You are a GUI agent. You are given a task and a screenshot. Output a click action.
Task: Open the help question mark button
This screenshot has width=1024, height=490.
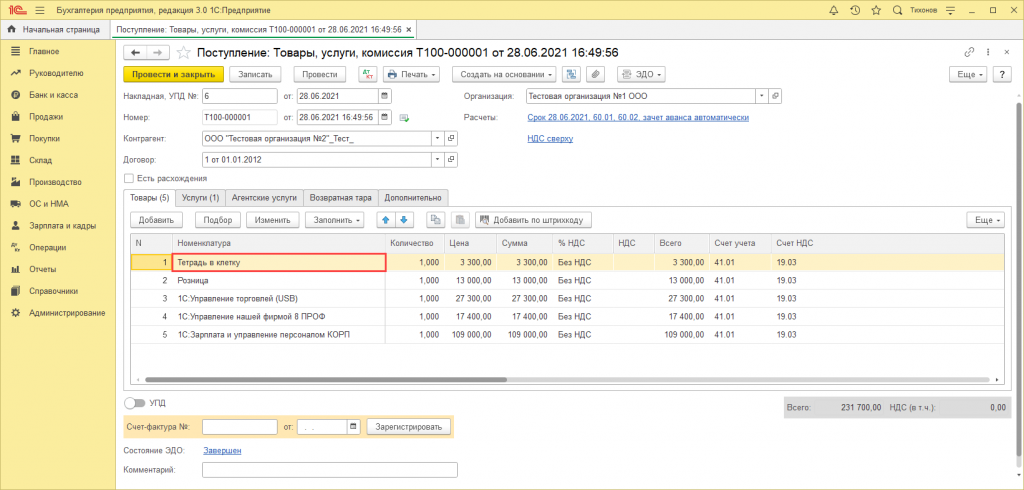(x=1002, y=74)
